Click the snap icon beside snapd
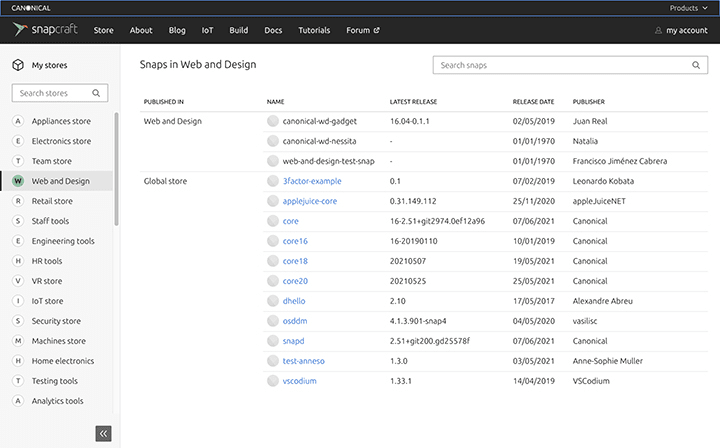 273,341
